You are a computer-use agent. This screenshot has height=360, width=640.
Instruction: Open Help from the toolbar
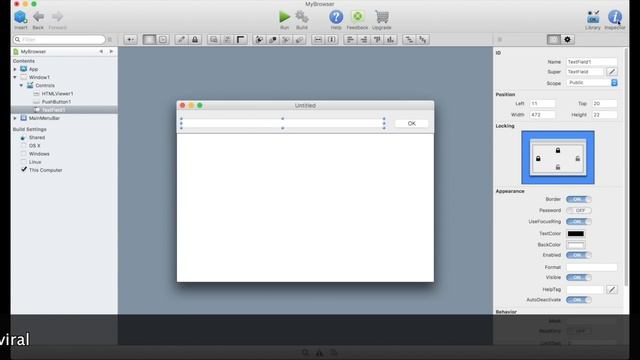pos(336,17)
